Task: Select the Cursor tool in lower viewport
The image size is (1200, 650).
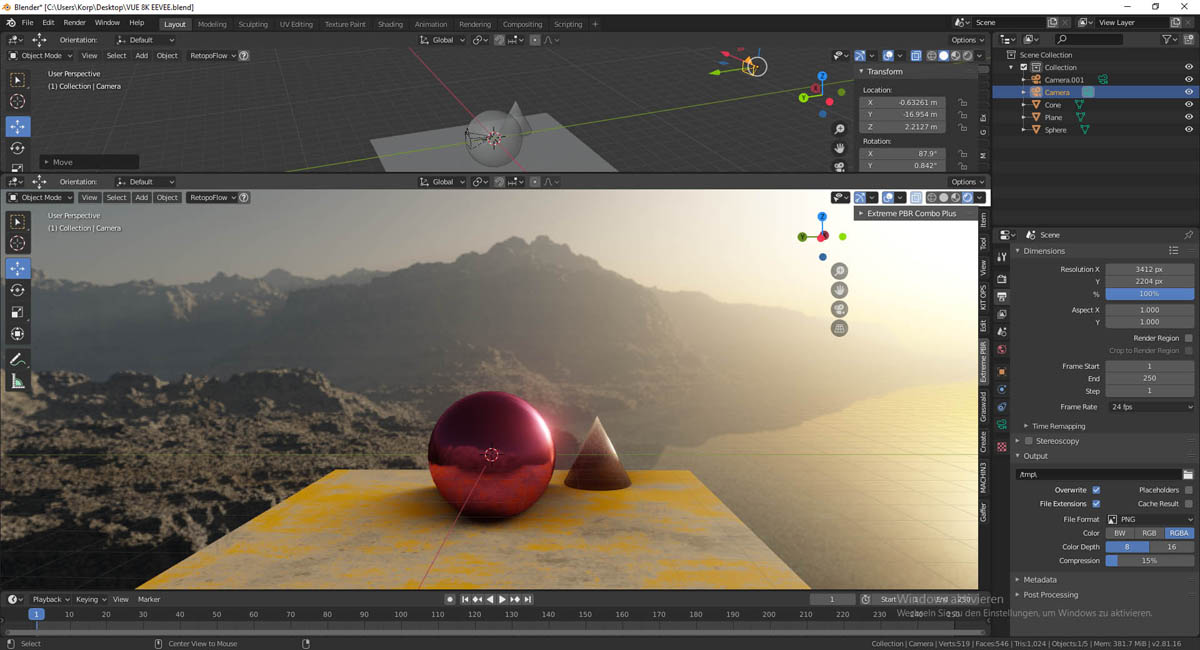Action: point(18,243)
